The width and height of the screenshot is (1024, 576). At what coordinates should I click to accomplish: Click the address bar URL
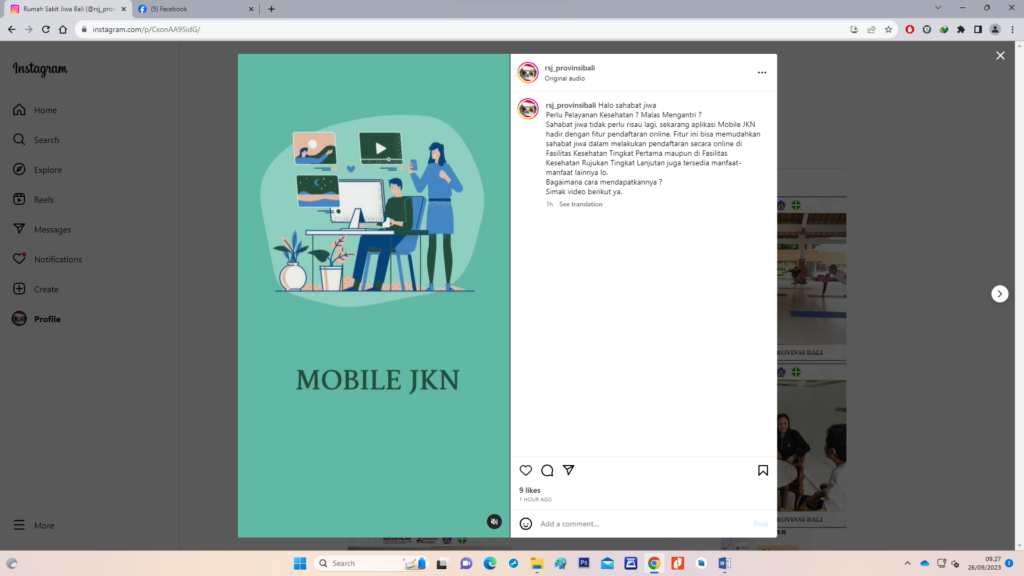pos(146,29)
